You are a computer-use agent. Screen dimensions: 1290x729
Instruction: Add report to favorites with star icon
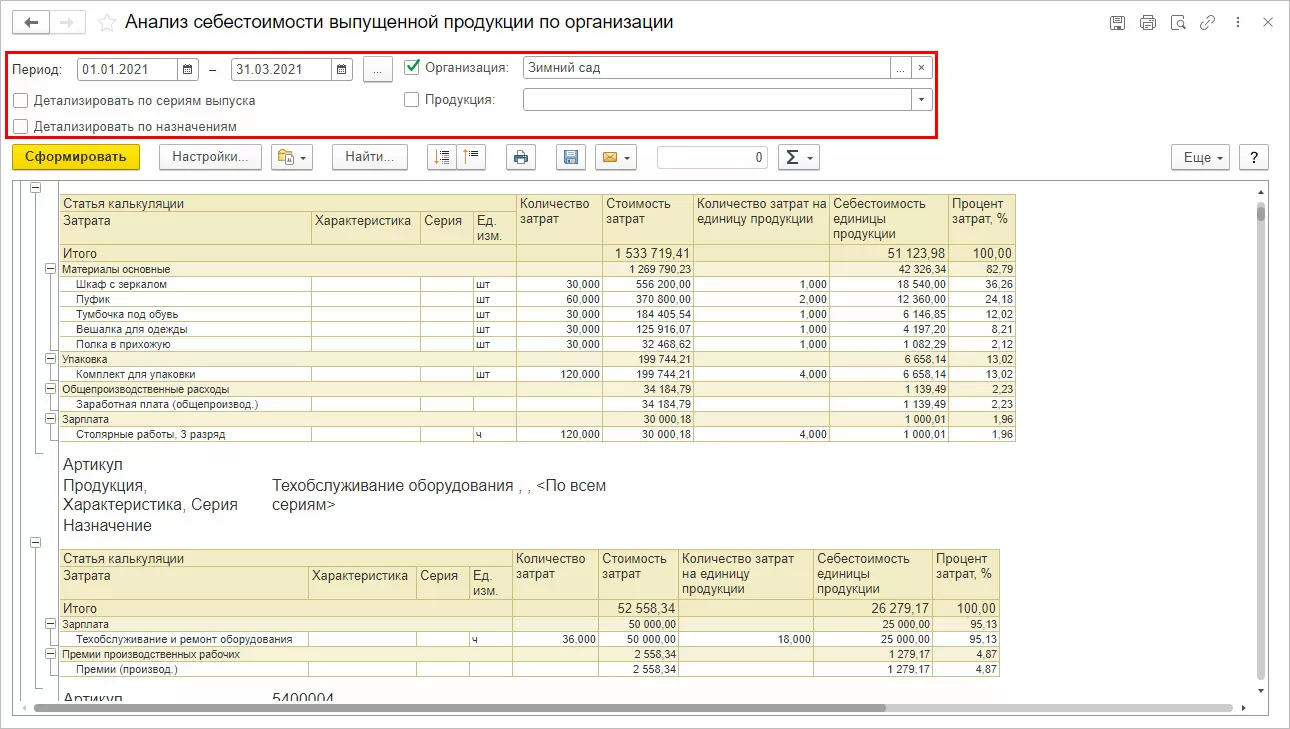pos(107,22)
